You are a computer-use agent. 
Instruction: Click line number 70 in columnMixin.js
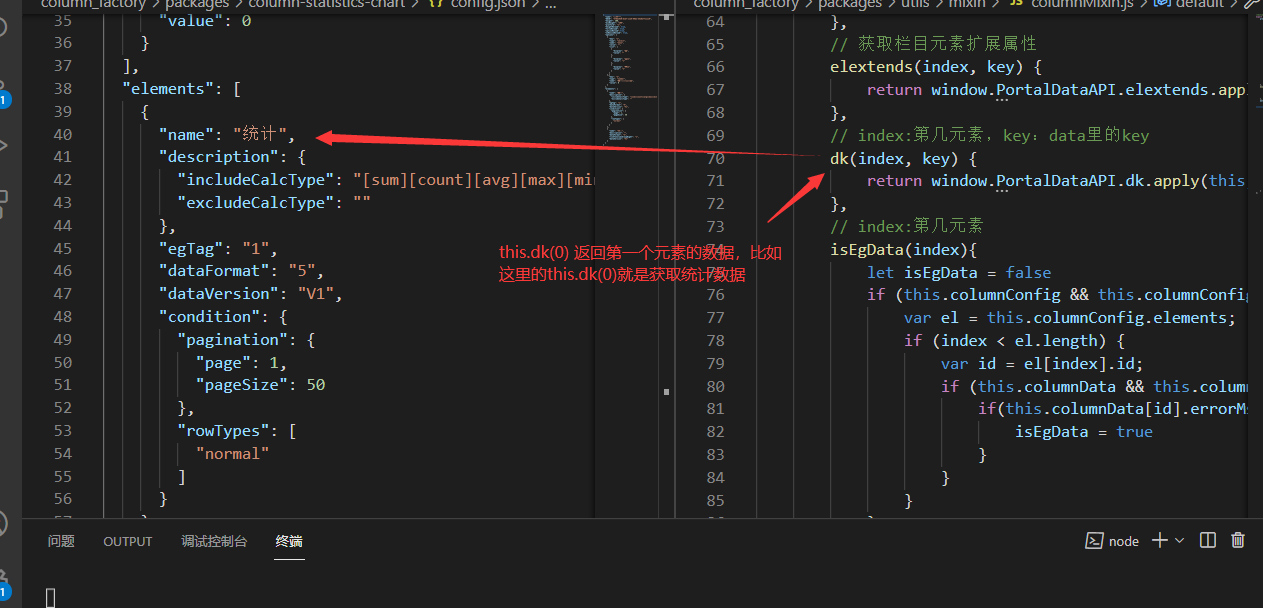714,159
